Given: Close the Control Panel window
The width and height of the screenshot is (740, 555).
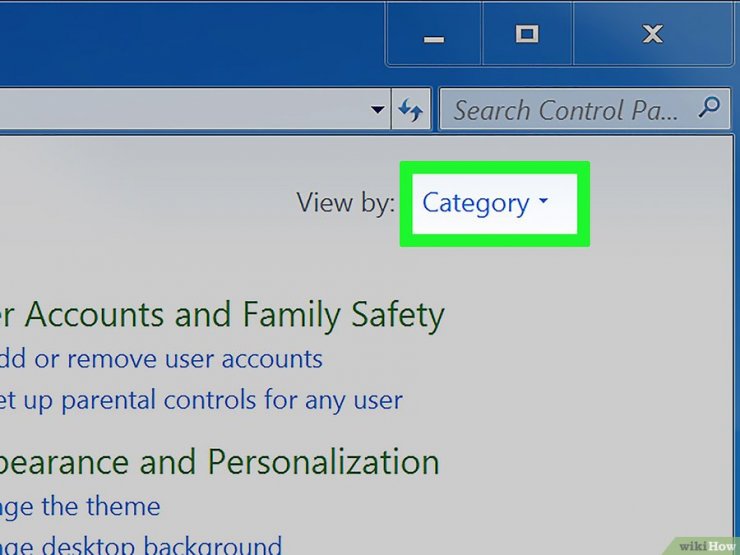Looking at the screenshot, I should [x=652, y=35].
